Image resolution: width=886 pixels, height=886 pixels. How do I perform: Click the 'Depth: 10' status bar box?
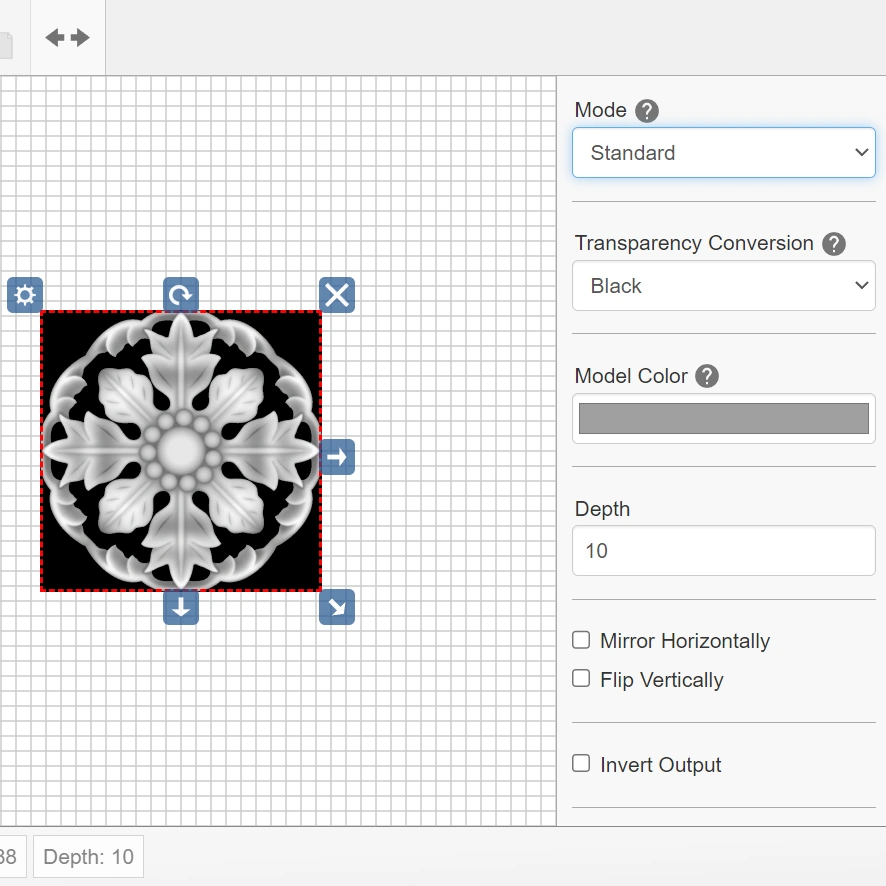[x=89, y=857]
